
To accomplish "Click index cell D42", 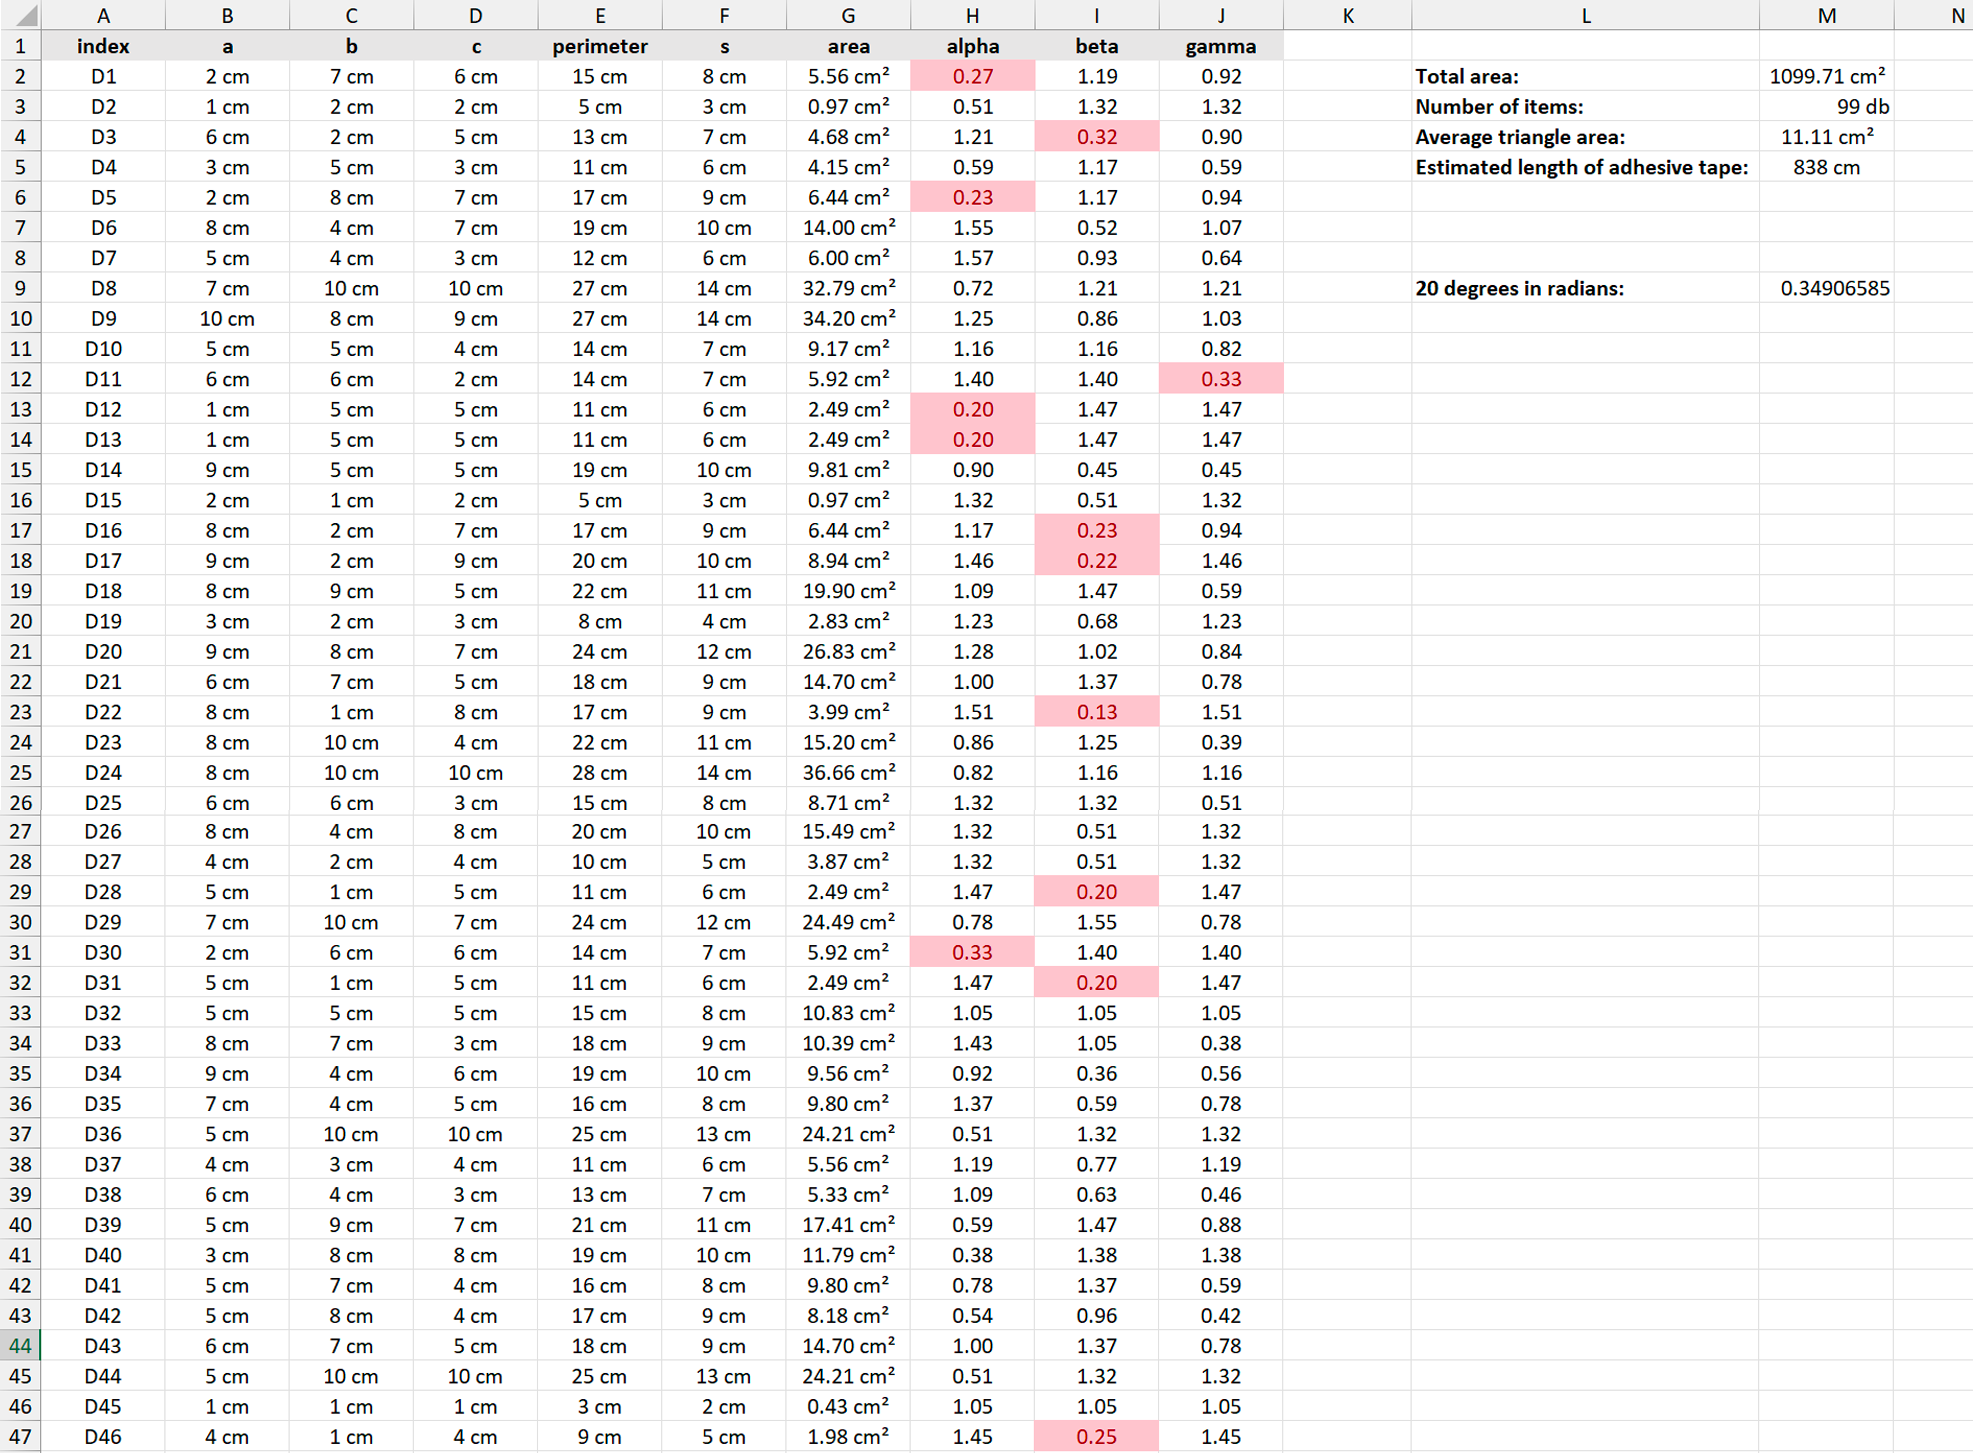I will (x=103, y=1316).
